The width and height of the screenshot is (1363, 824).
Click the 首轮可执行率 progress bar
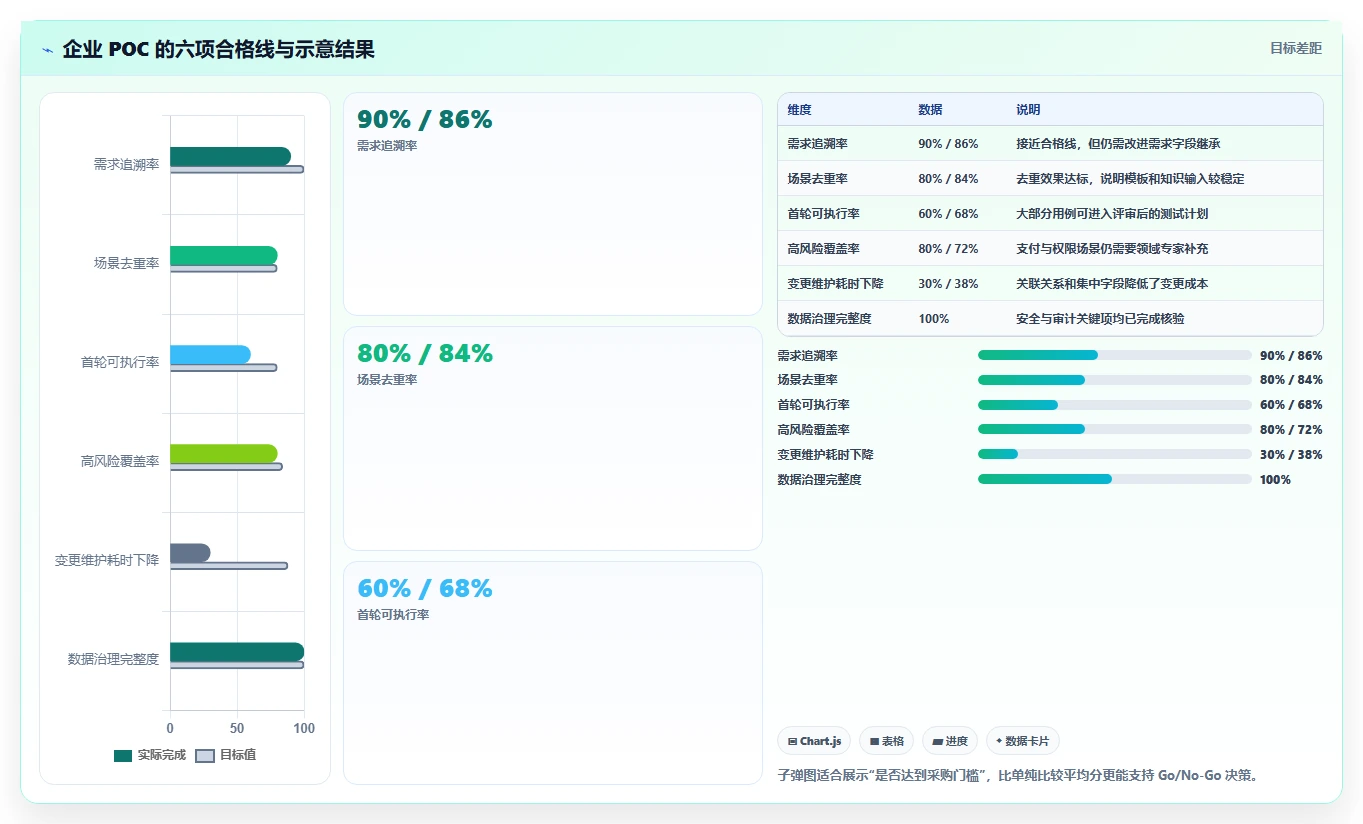pos(1115,405)
